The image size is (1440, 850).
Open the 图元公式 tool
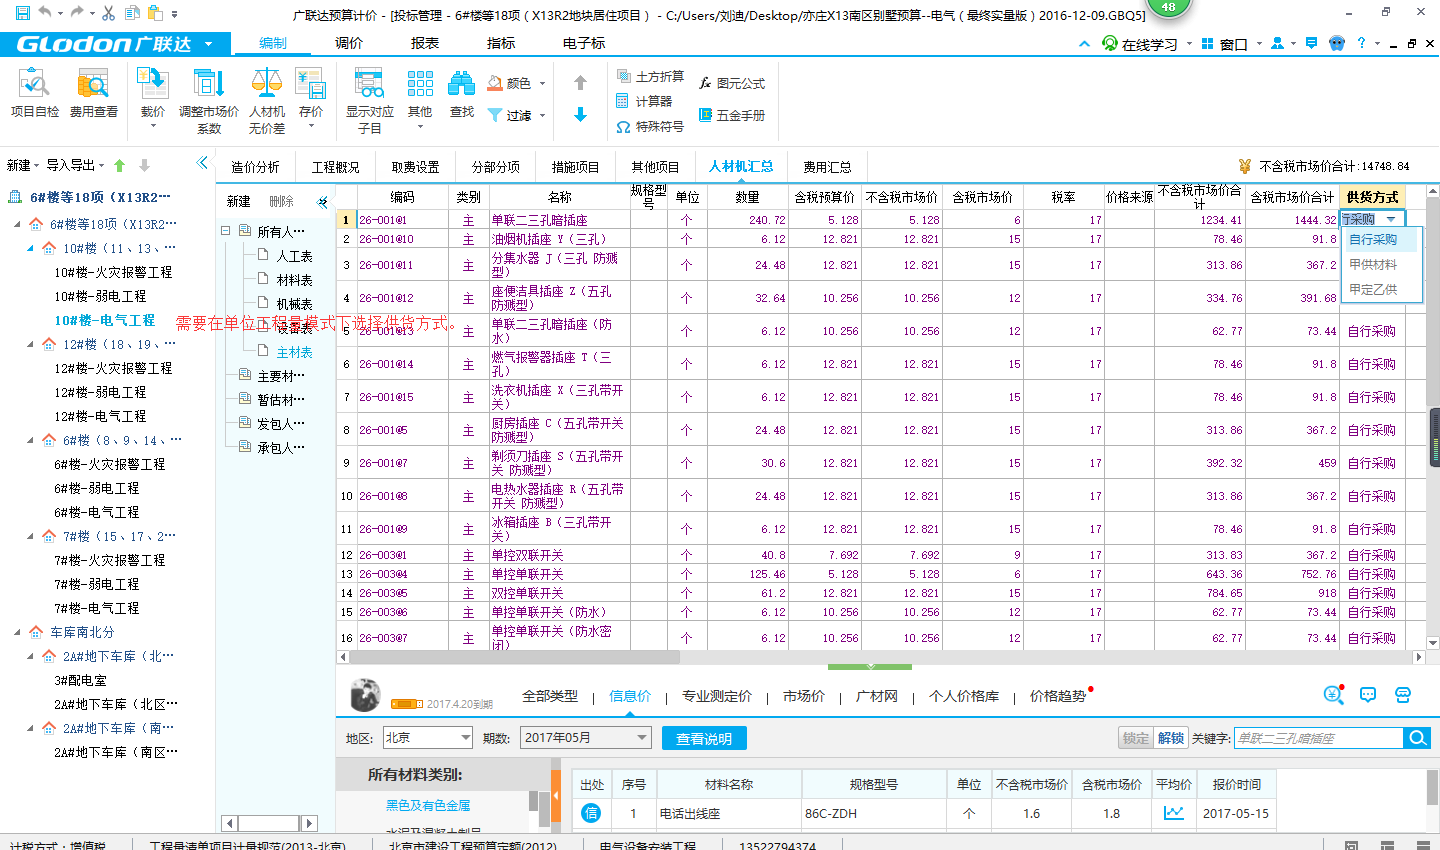[x=731, y=83]
